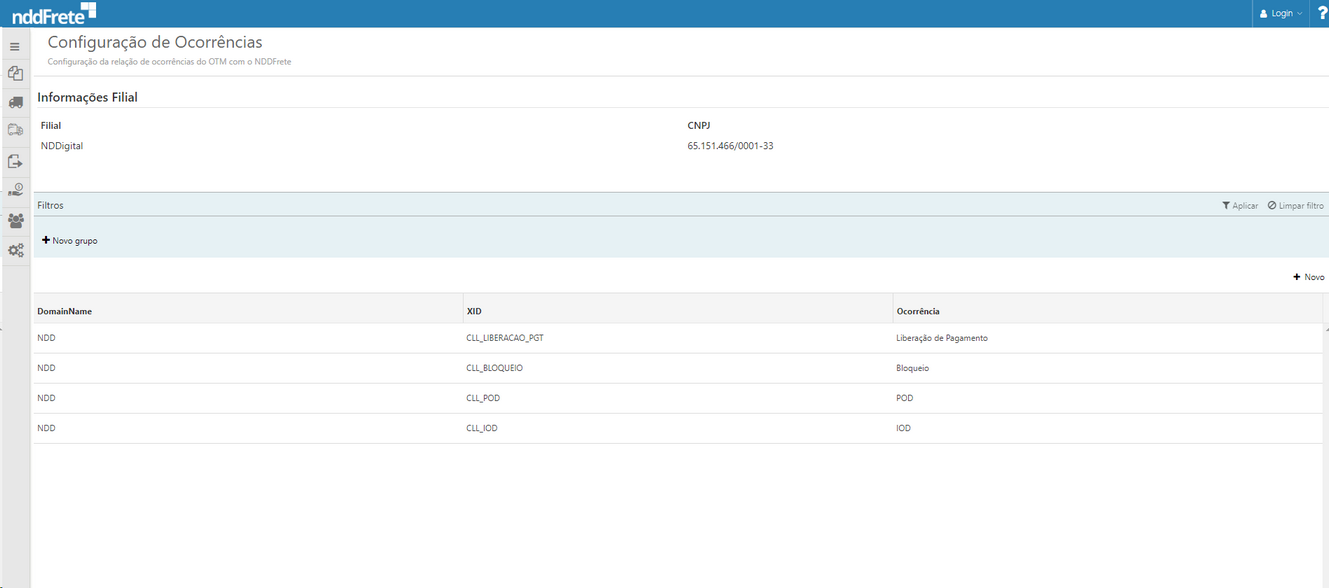Screen dimensions: 1329x588
Task: Select the CLL_LIBERACAO_PGT row
Action: 505,338
